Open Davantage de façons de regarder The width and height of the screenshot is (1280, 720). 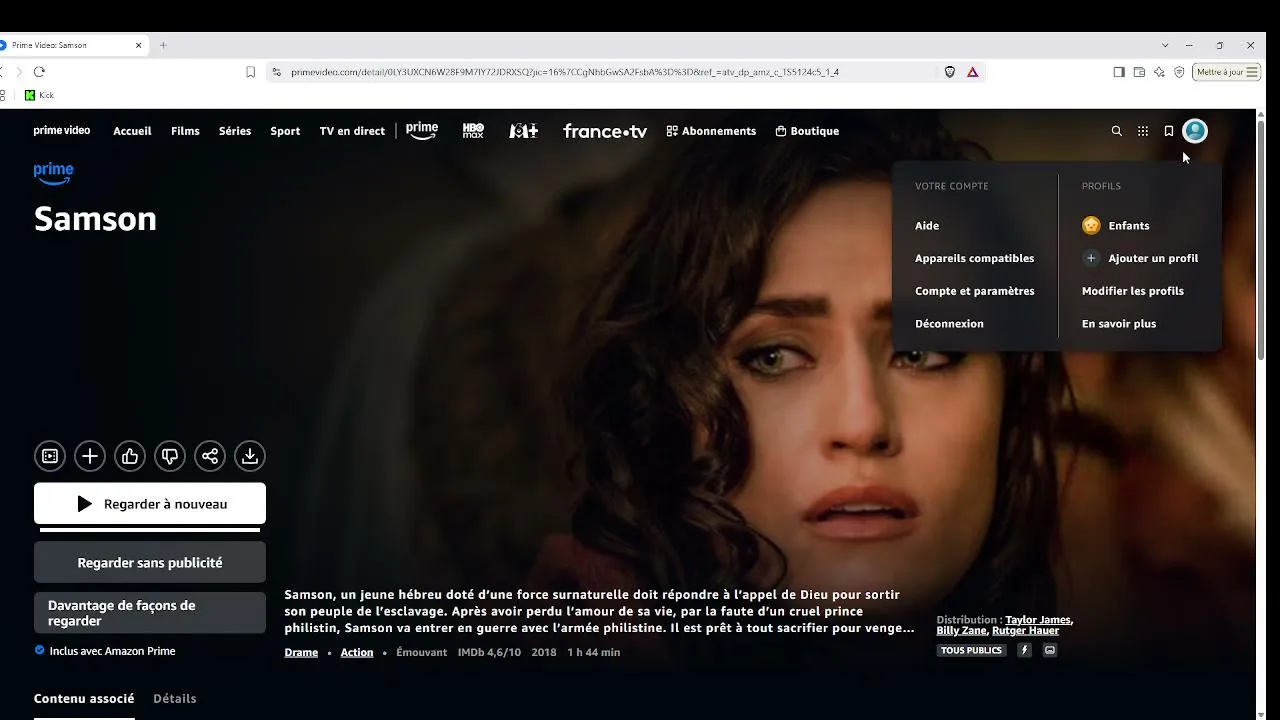150,613
